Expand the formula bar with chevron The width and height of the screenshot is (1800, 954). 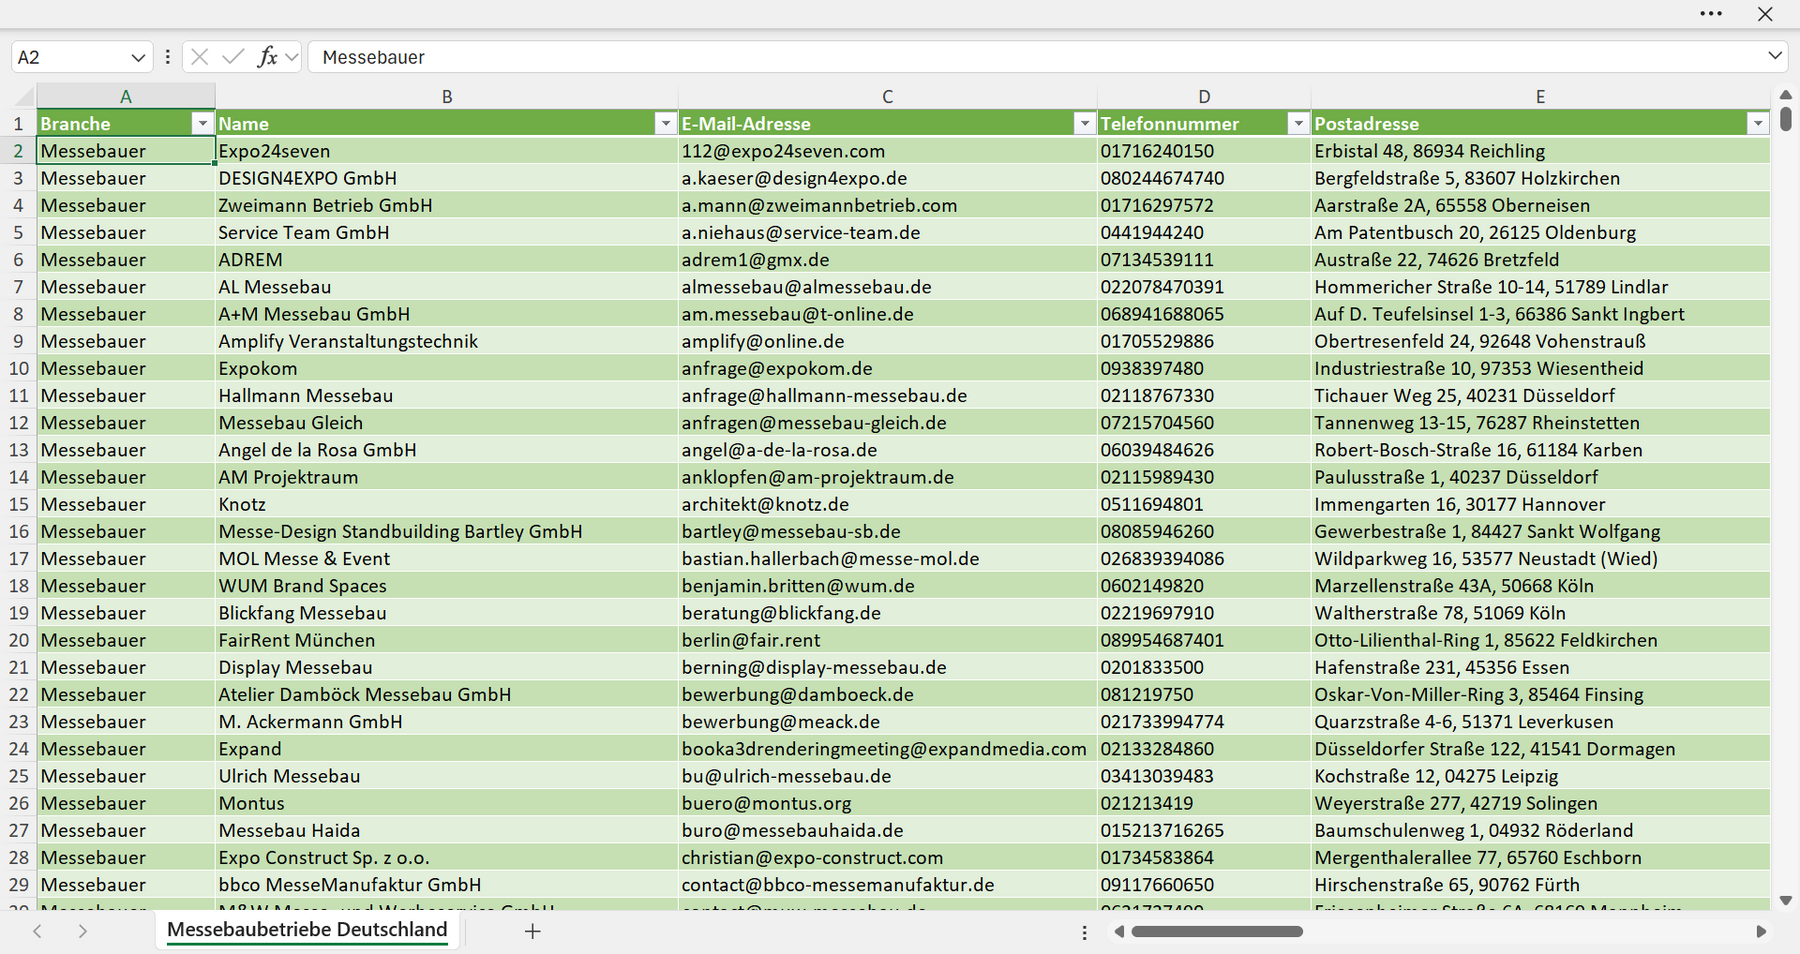pos(1775,56)
